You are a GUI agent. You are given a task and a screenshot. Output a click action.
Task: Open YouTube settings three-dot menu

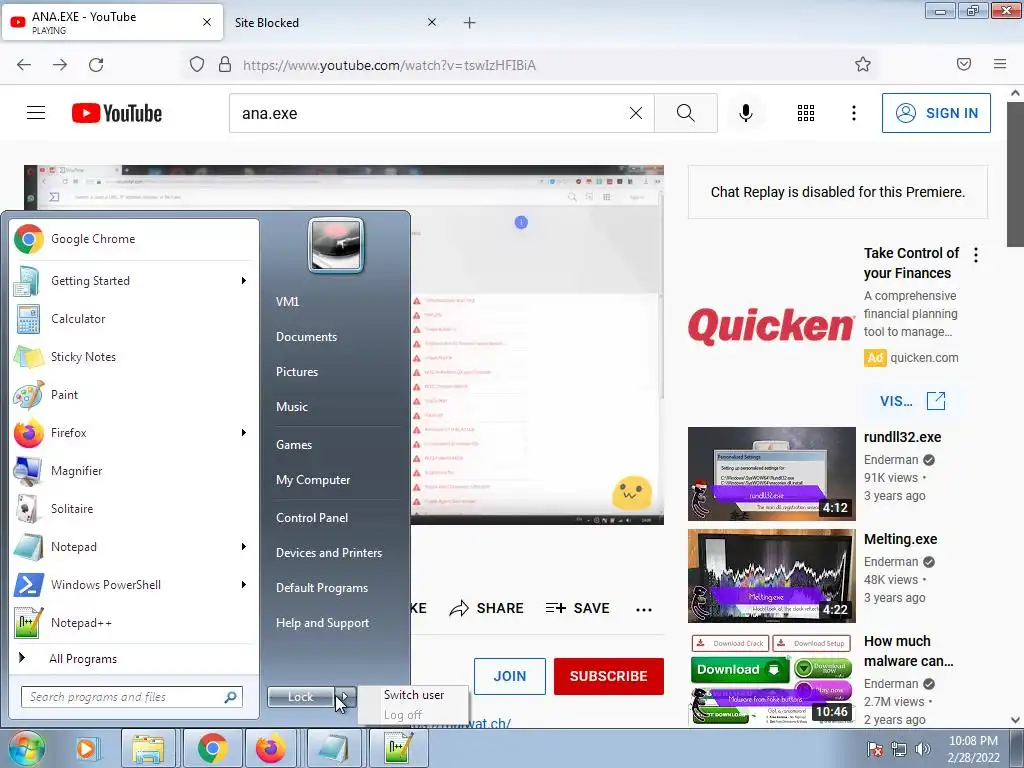pos(854,113)
